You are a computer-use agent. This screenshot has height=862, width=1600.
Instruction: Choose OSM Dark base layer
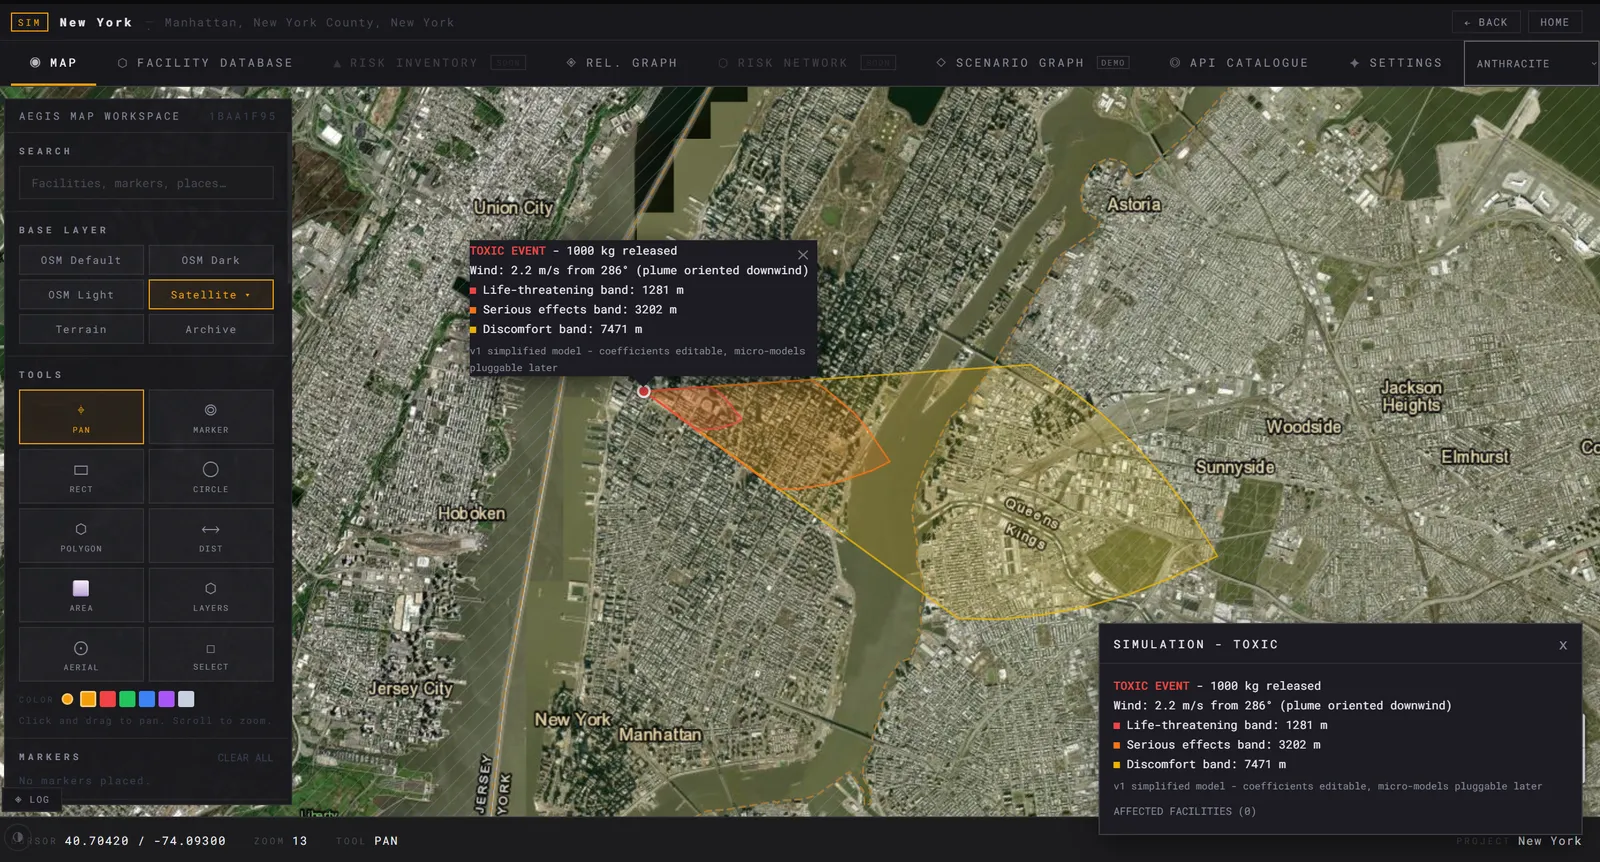tap(211, 260)
